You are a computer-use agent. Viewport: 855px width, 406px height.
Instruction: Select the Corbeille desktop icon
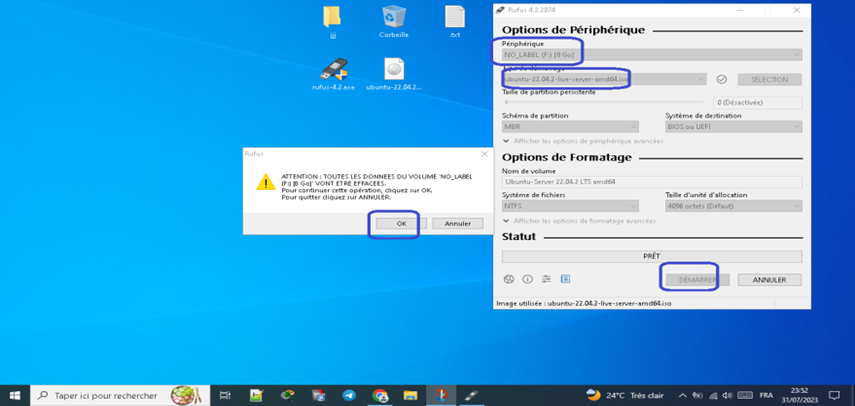coord(394,22)
